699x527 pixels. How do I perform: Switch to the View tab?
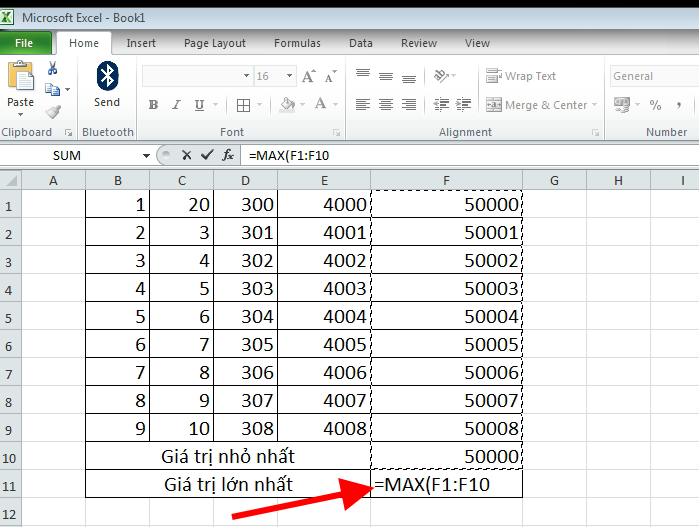477,43
